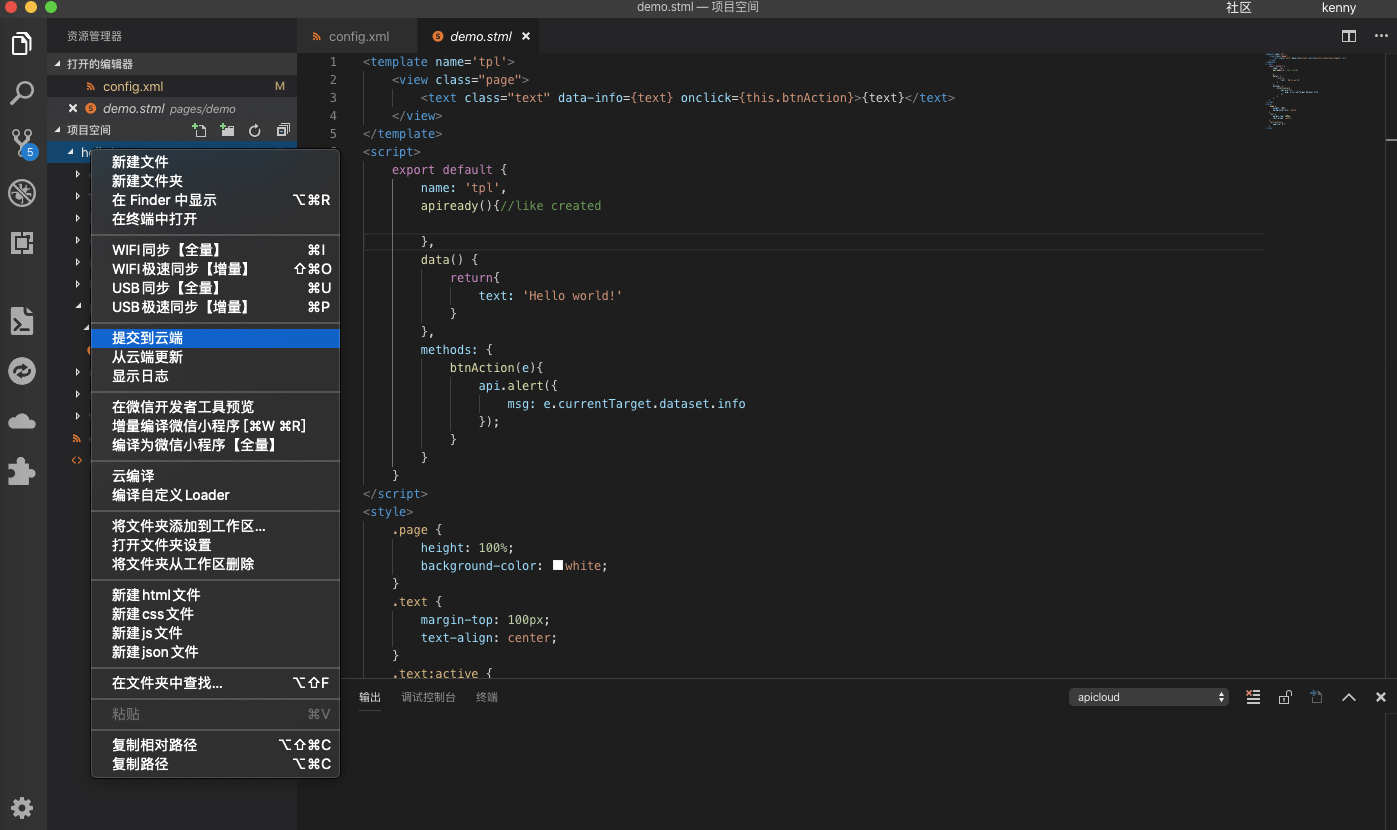
Task: Select WIFI 极速同步【增量】 menu item
Action: [x=215, y=269]
